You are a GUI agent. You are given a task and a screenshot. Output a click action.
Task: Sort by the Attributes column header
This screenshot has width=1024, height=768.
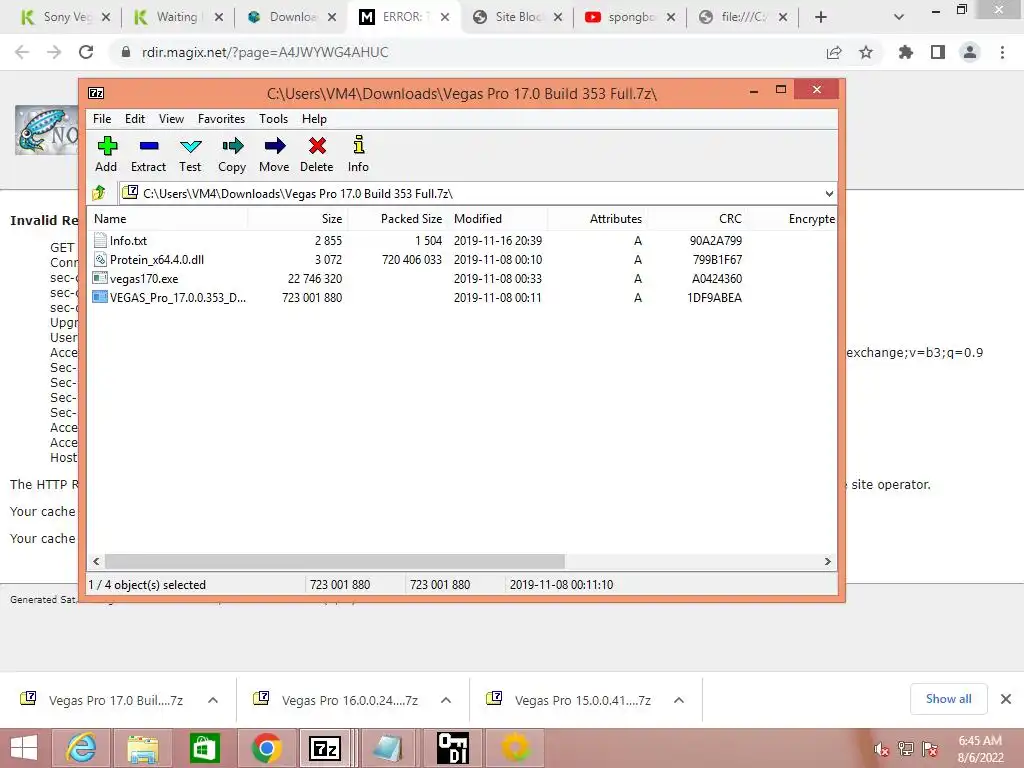click(x=598, y=219)
